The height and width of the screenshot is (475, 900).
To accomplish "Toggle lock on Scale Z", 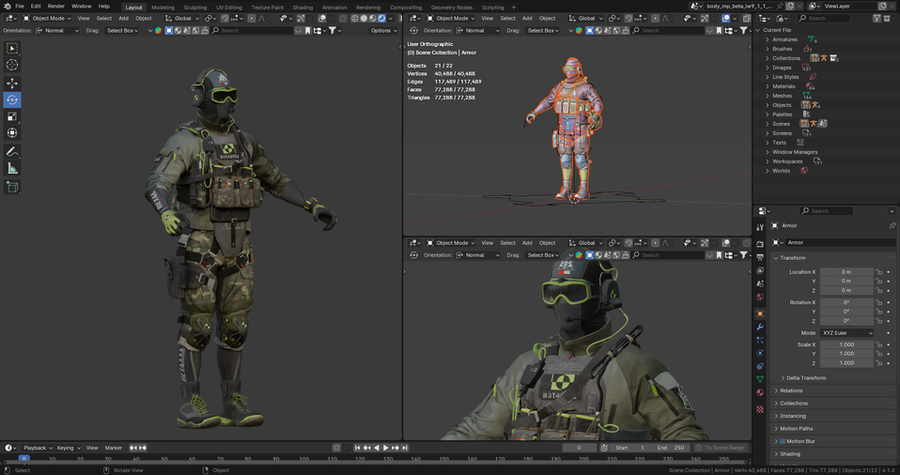I will (x=879, y=363).
